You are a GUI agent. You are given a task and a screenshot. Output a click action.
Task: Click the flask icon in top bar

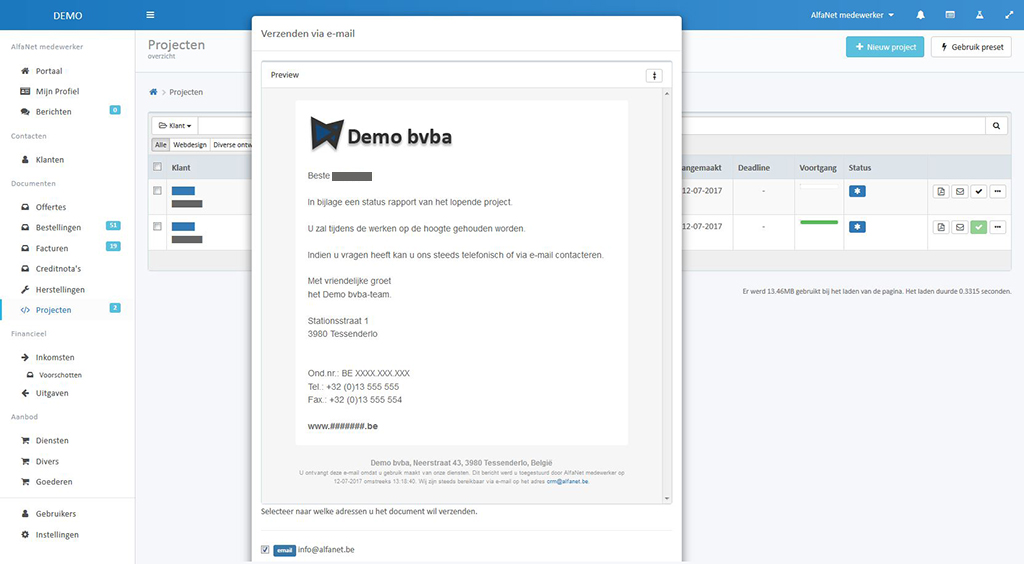[979, 15]
